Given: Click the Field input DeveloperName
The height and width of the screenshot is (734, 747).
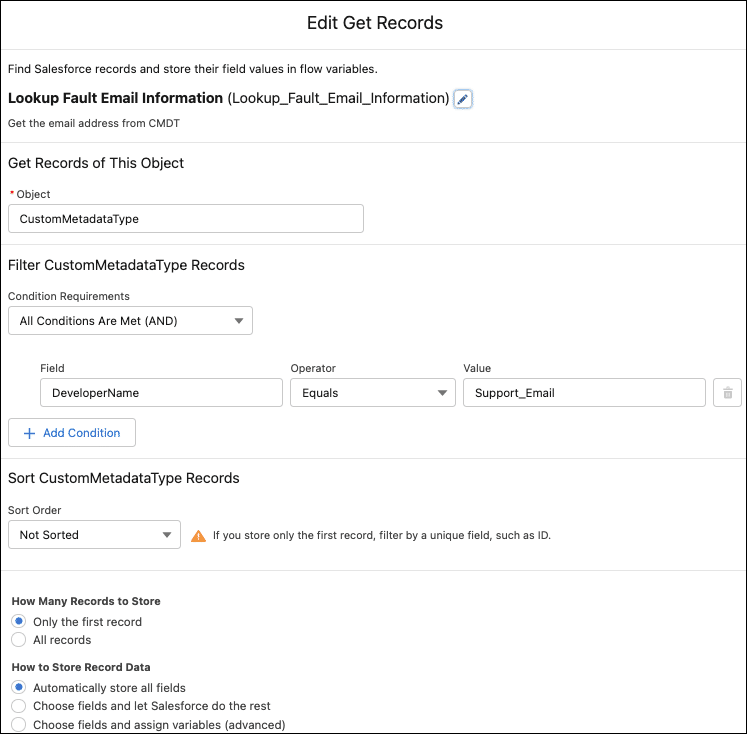Looking at the screenshot, I should (x=161, y=393).
